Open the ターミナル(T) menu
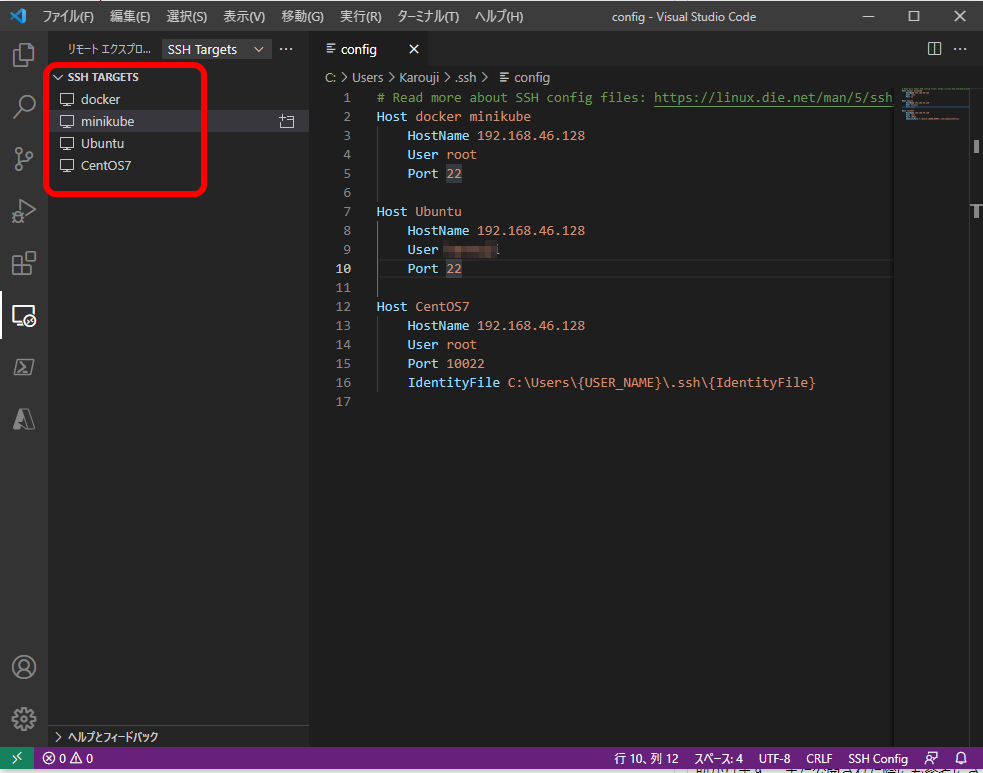Viewport: 983px width, 773px height. click(428, 16)
